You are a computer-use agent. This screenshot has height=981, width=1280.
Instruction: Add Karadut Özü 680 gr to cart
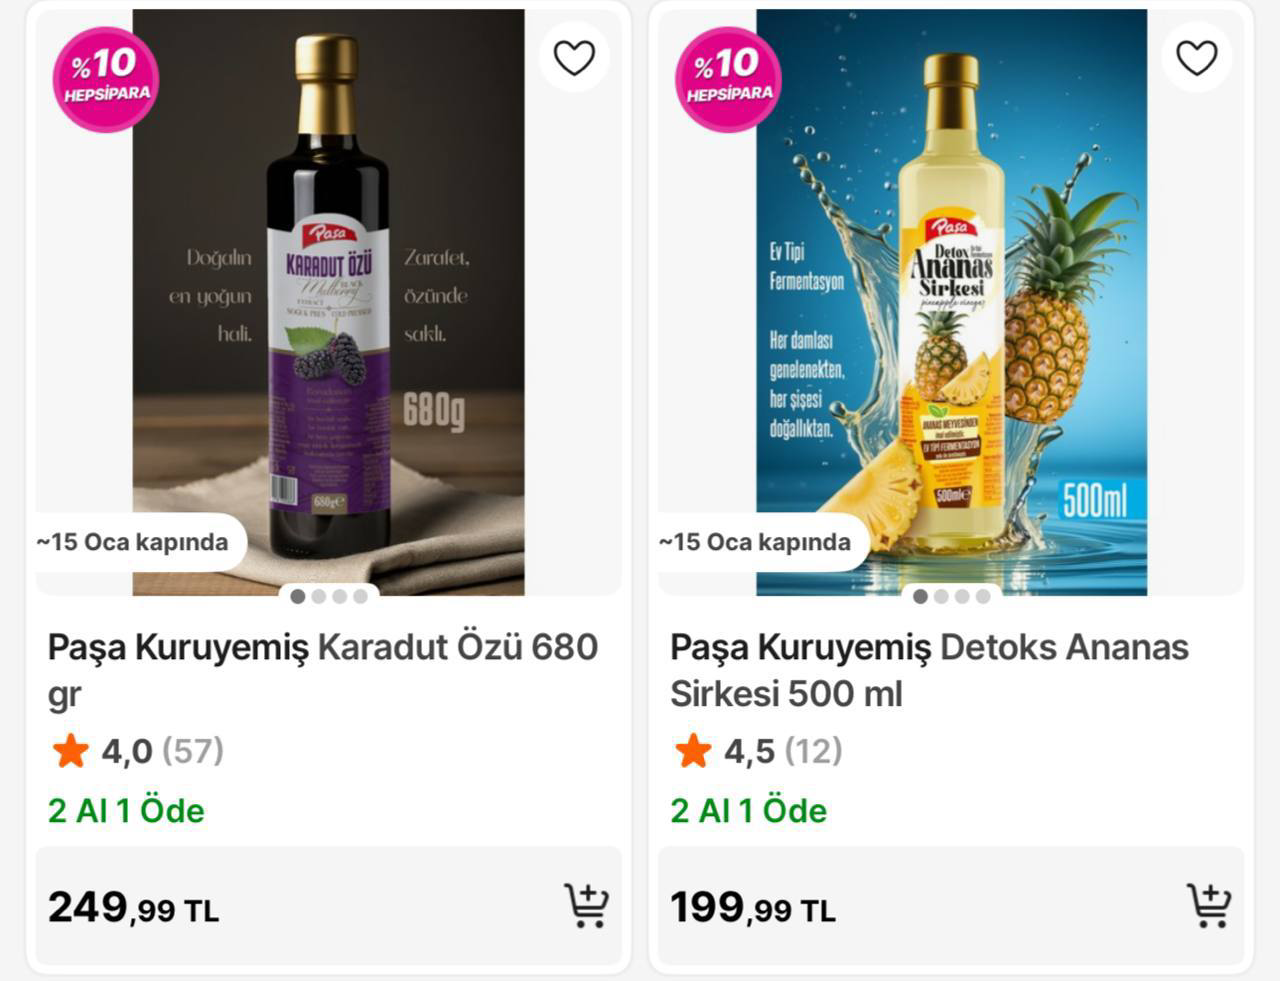pyautogui.click(x=586, y=906)
